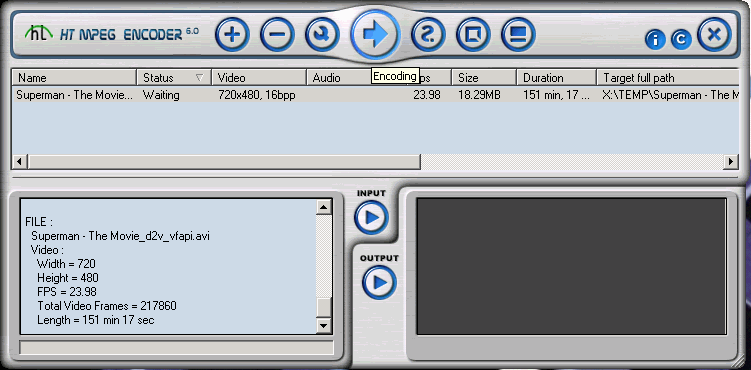Viewport: 751px width, 370px height.
Task: Click the square window mode icon
Action: [x=473, y=34]
